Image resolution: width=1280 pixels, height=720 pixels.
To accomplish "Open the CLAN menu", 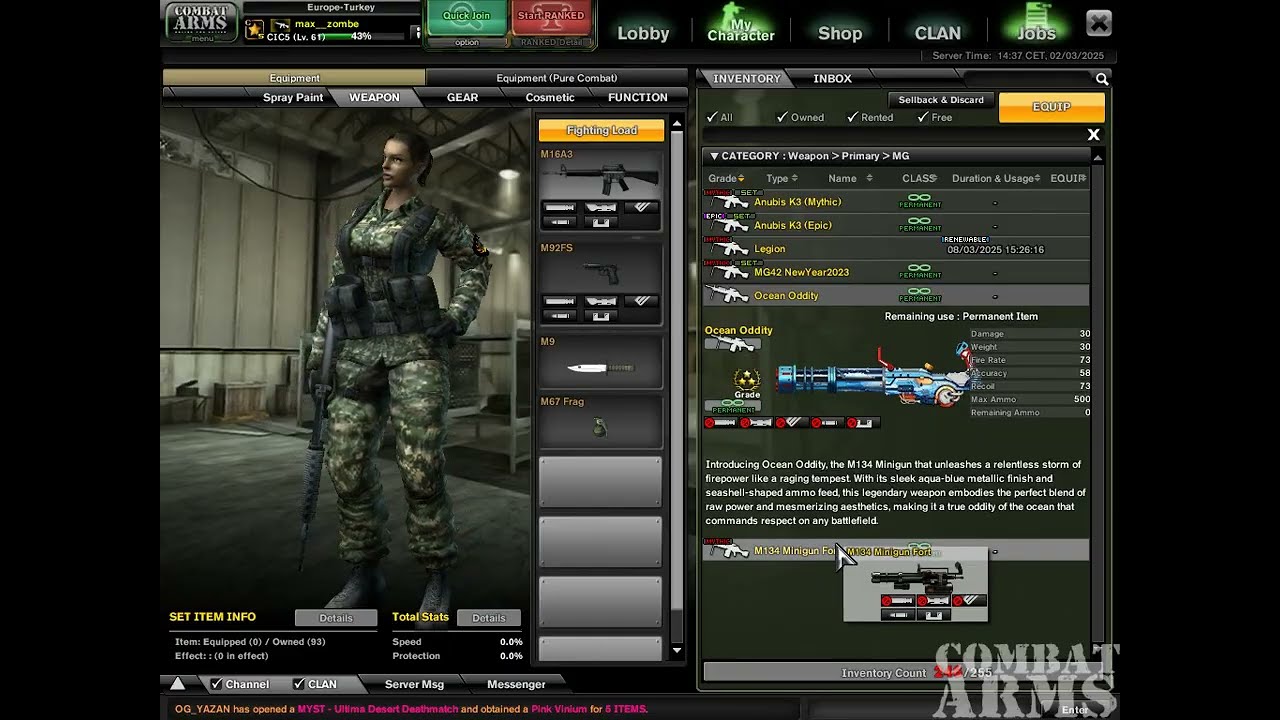I will [x=937, y=33].
